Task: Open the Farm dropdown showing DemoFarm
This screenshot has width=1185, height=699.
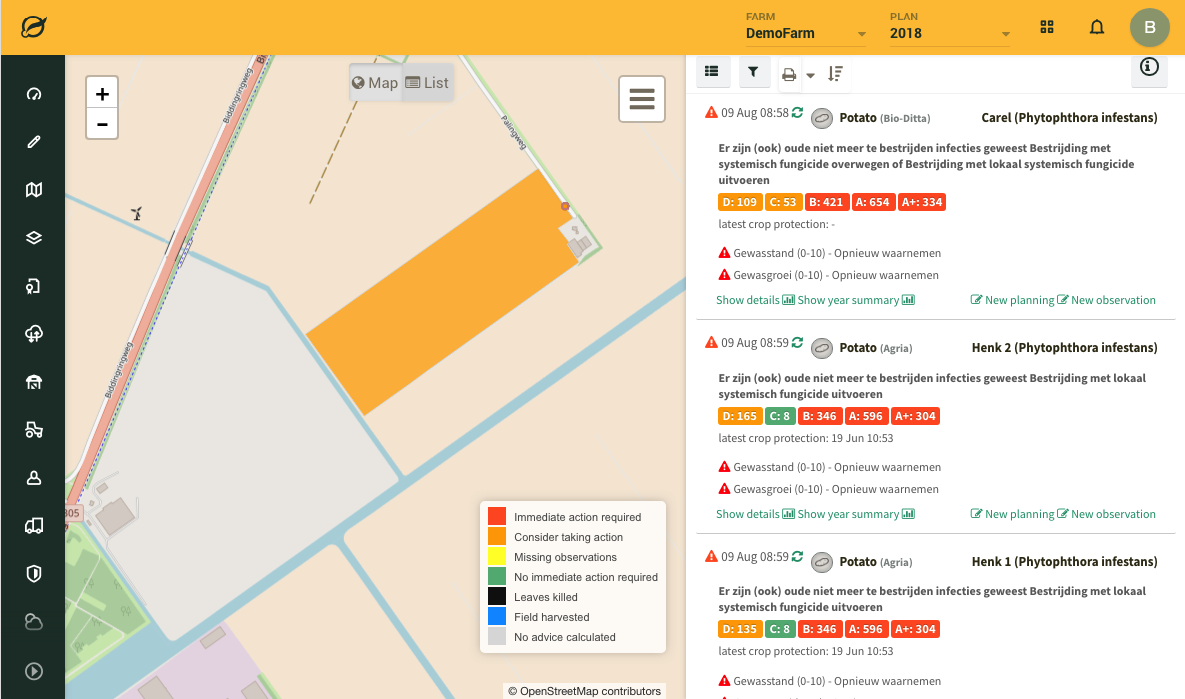Action: 805,34
